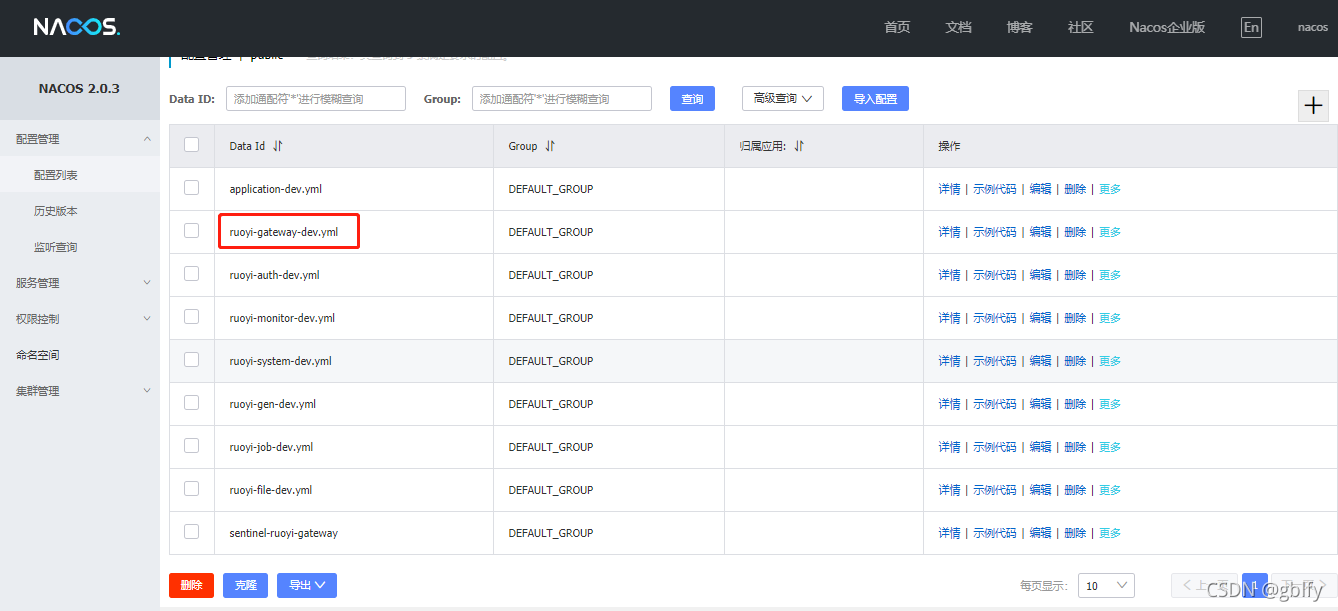Image resolution: width=1338 pixels, height=611 pixels.
Task: Click the plus icon to create a new configuration
Action: 1312,105
